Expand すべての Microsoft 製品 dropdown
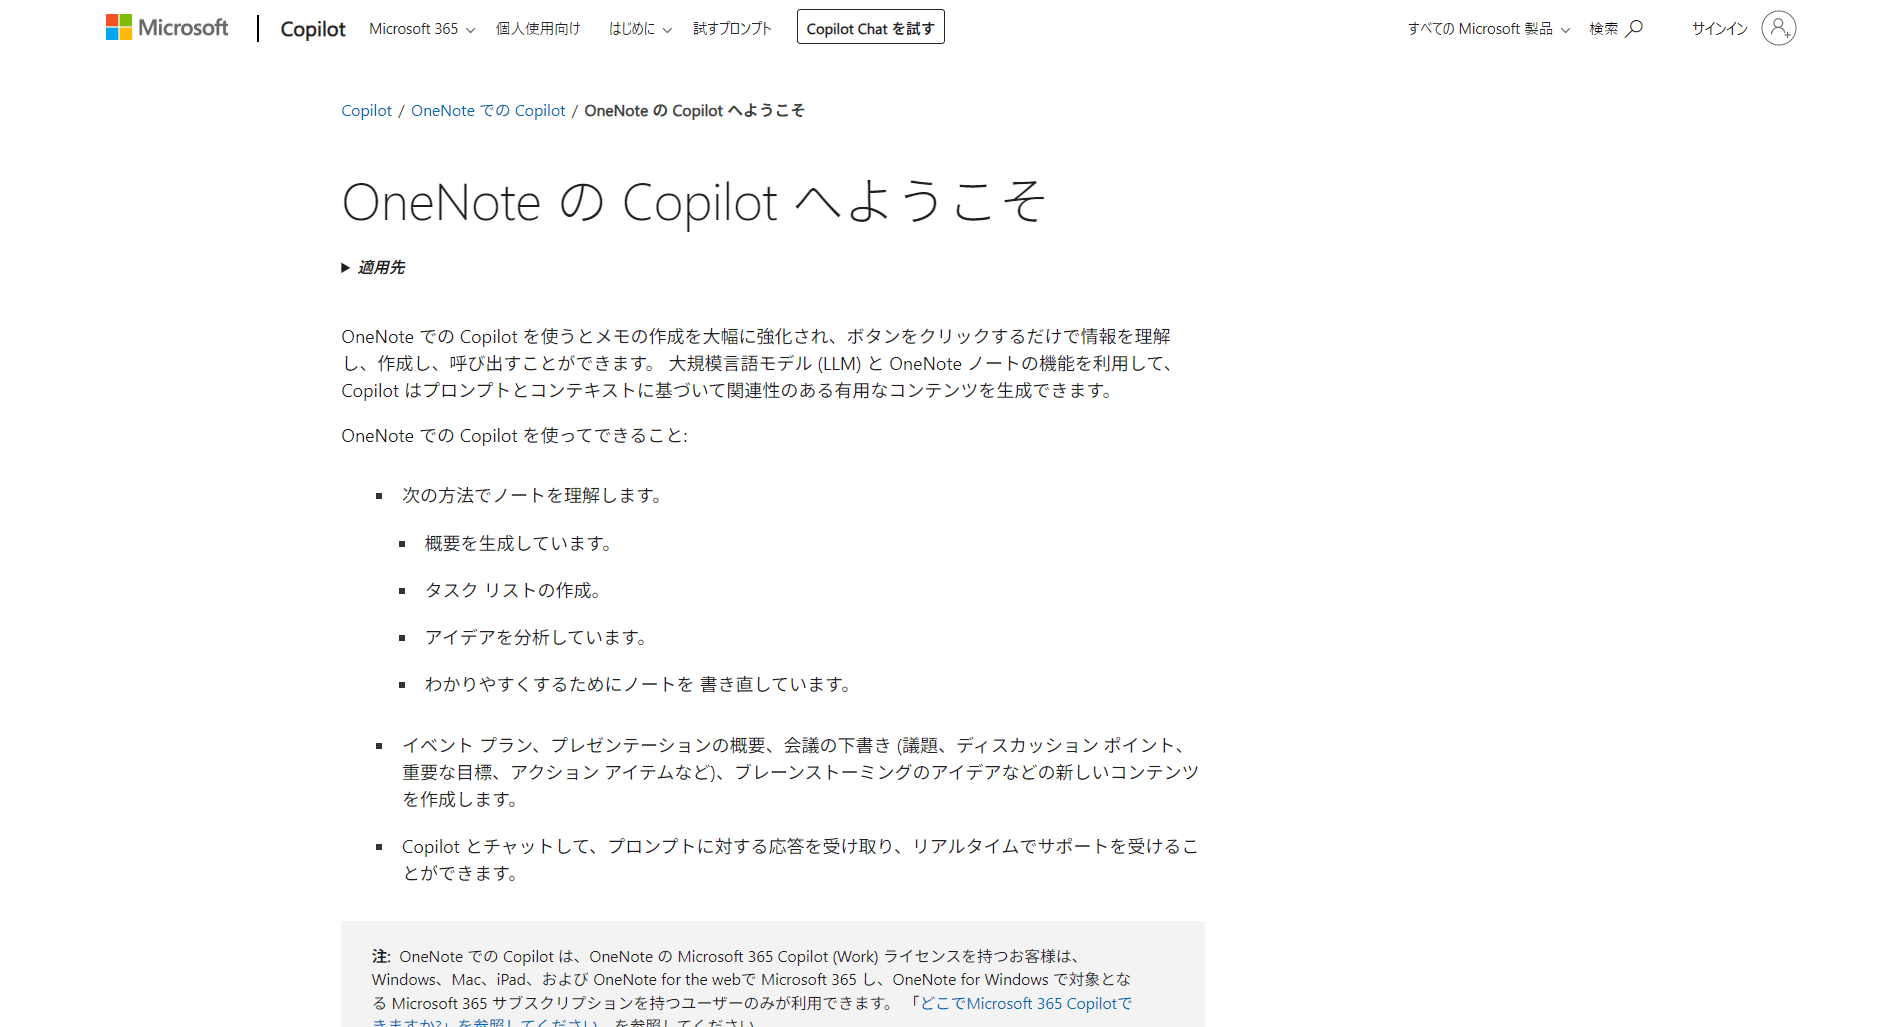The width and height of the screenshot is (1878, 1027). pos(1488,29)
